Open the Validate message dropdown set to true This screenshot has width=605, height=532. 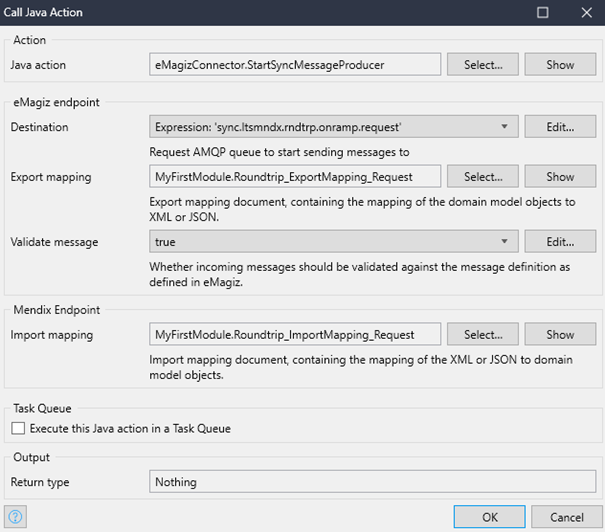coord(334,242)
